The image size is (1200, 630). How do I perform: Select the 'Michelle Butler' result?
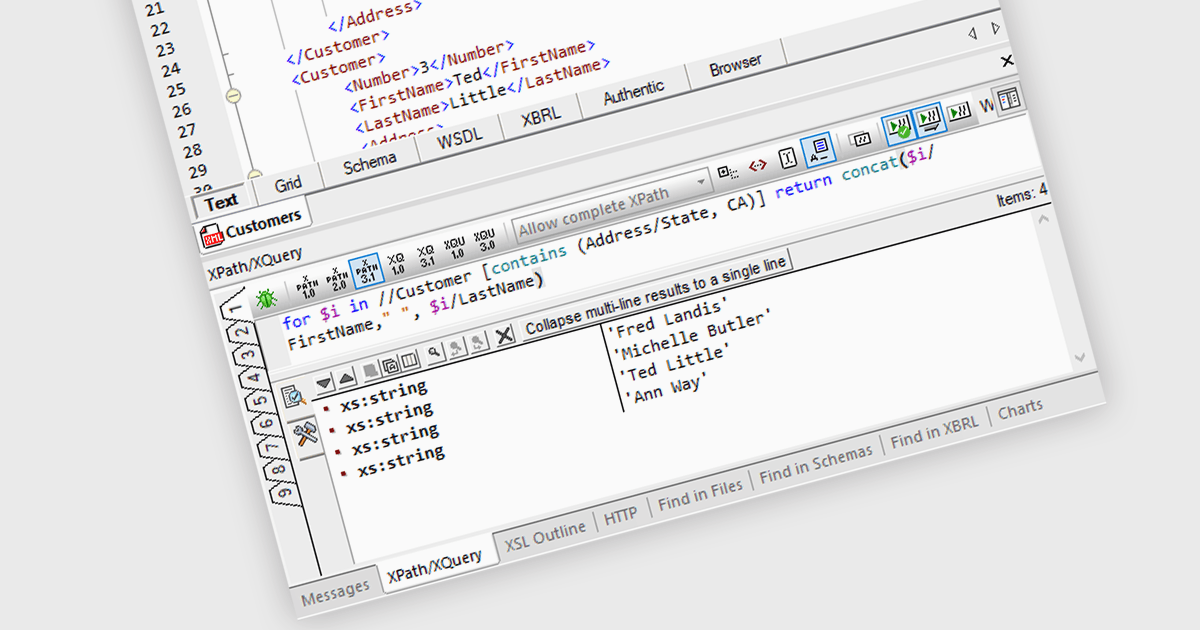coord(695,336)
